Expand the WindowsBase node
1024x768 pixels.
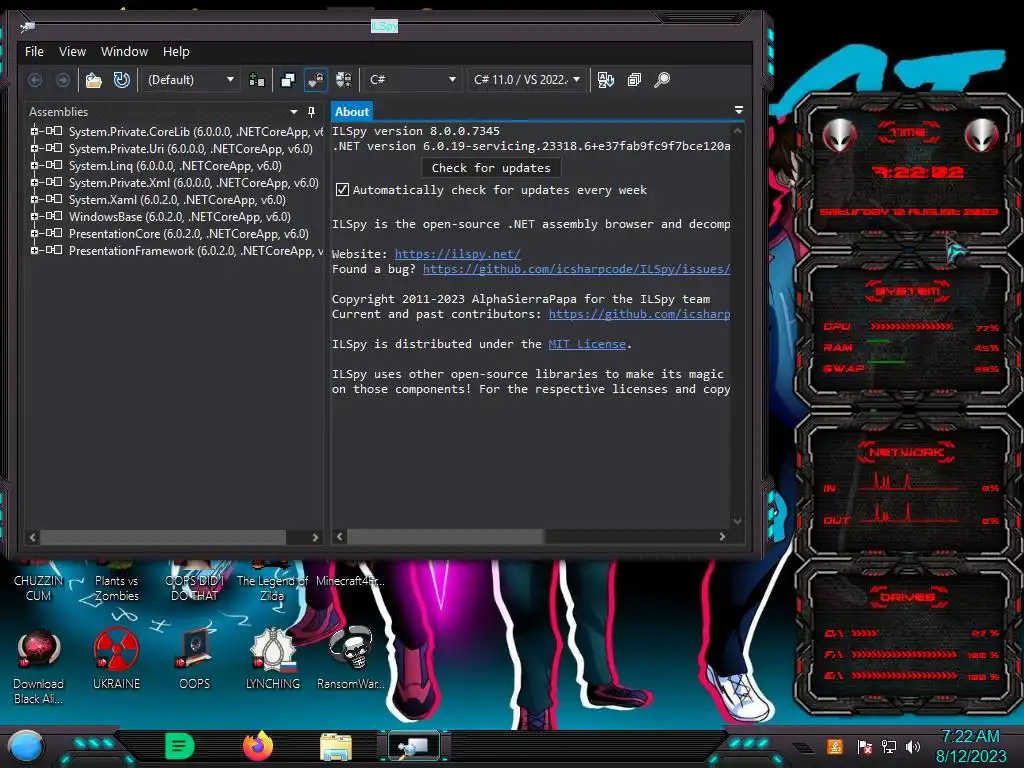(x=34, y=216)
